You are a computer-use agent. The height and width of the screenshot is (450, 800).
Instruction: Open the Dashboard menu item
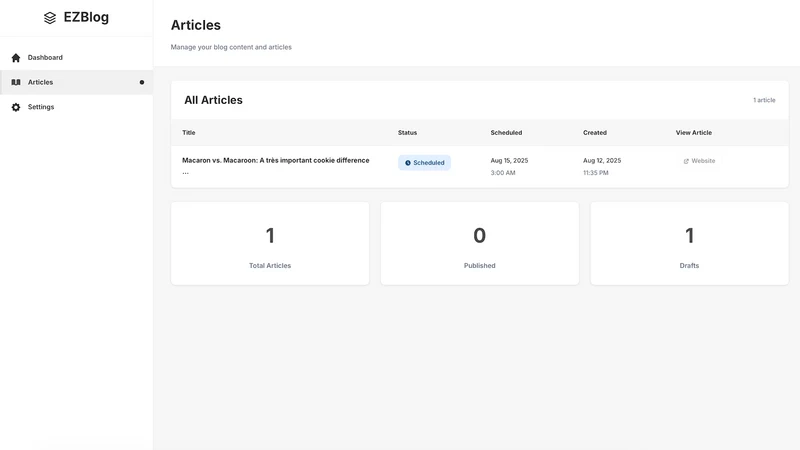click(77, 58)
